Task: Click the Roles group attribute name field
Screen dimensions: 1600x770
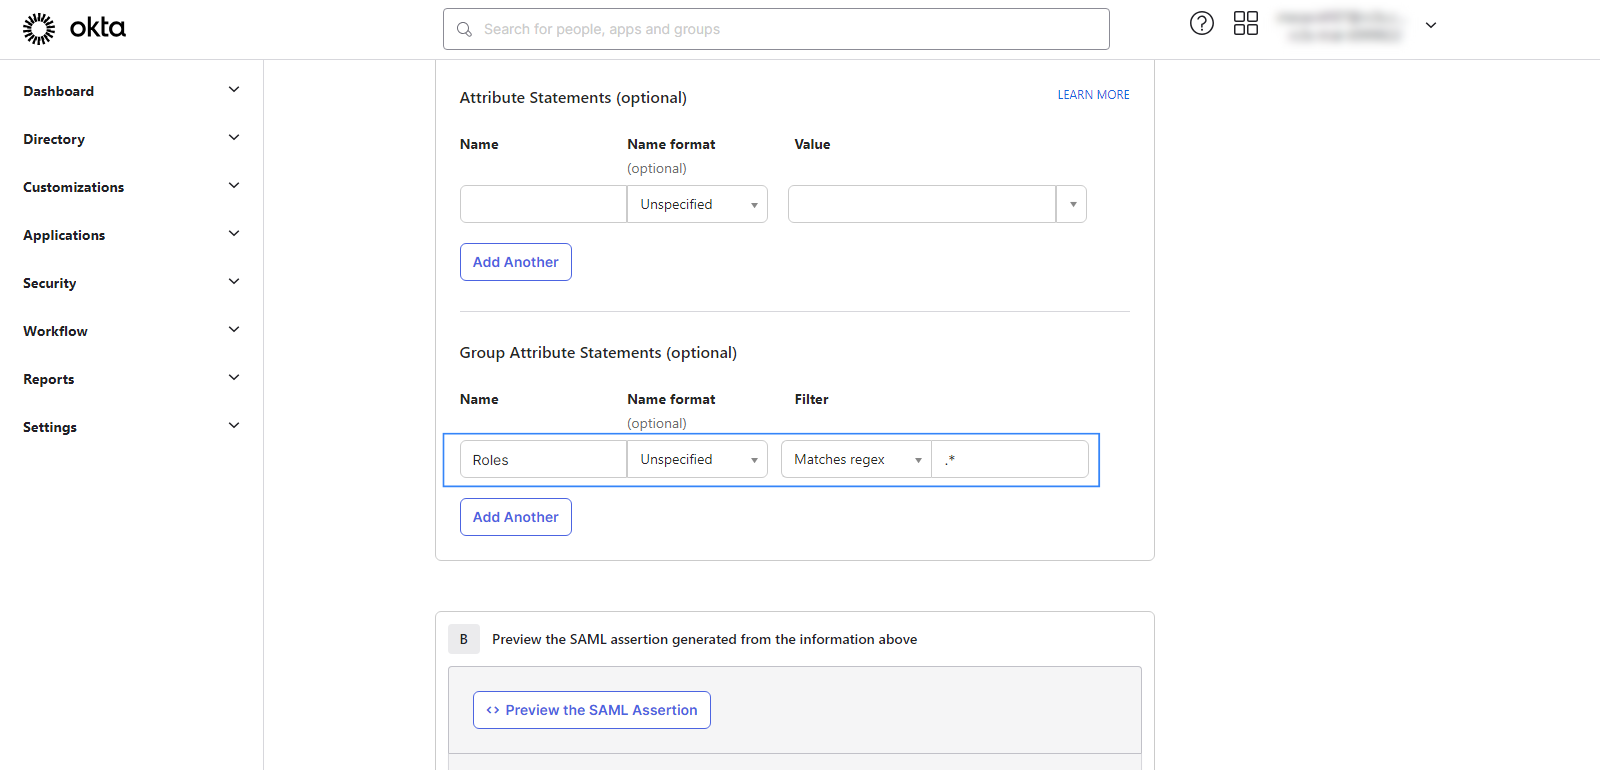Action: click(x=543, y=460)
